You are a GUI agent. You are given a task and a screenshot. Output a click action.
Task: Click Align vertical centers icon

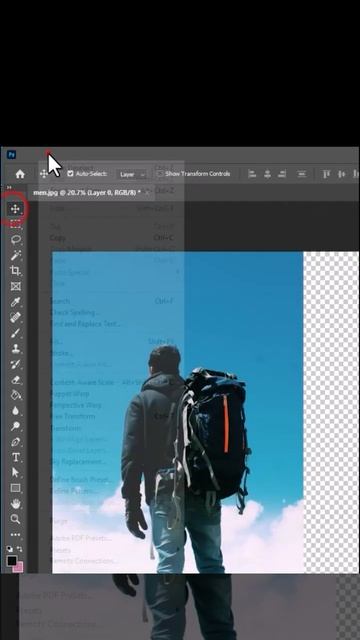341,174
